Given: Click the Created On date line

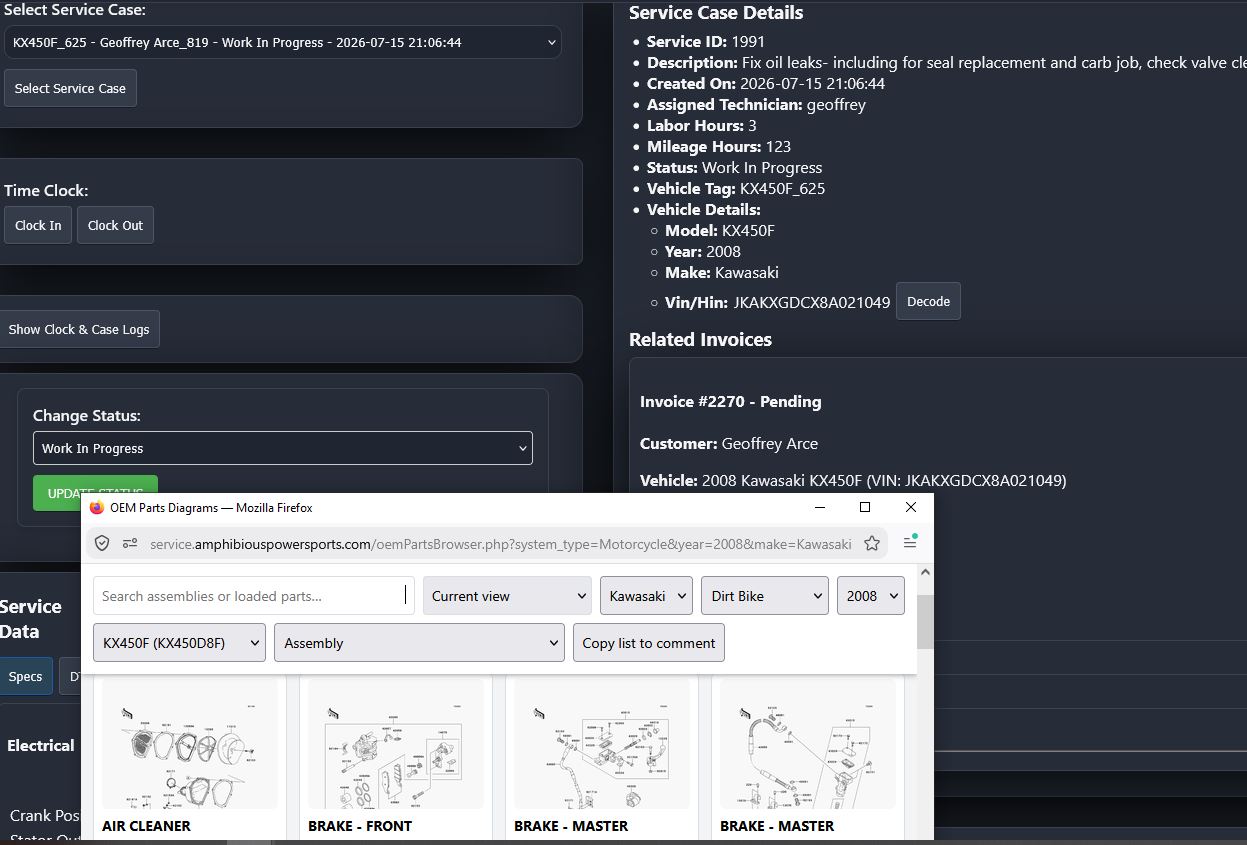Looking at the screenshot, I should click(x=766, y=83).
